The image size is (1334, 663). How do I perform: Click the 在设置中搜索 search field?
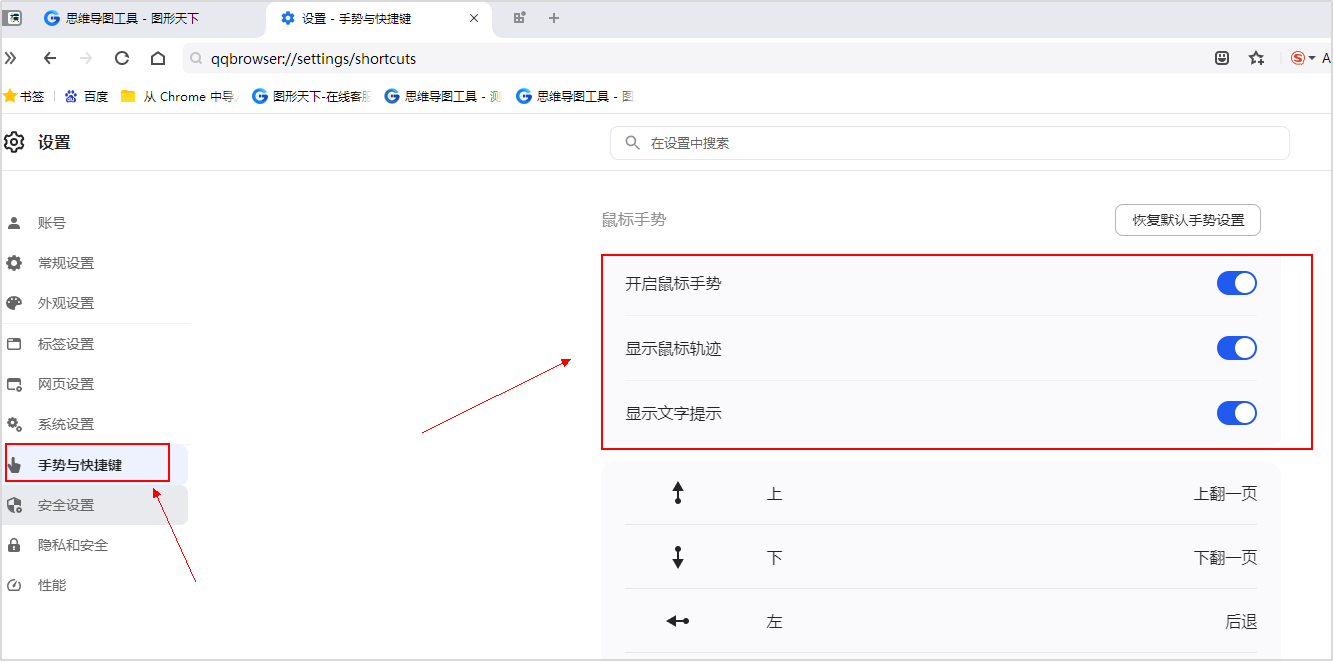click(950, 143)
